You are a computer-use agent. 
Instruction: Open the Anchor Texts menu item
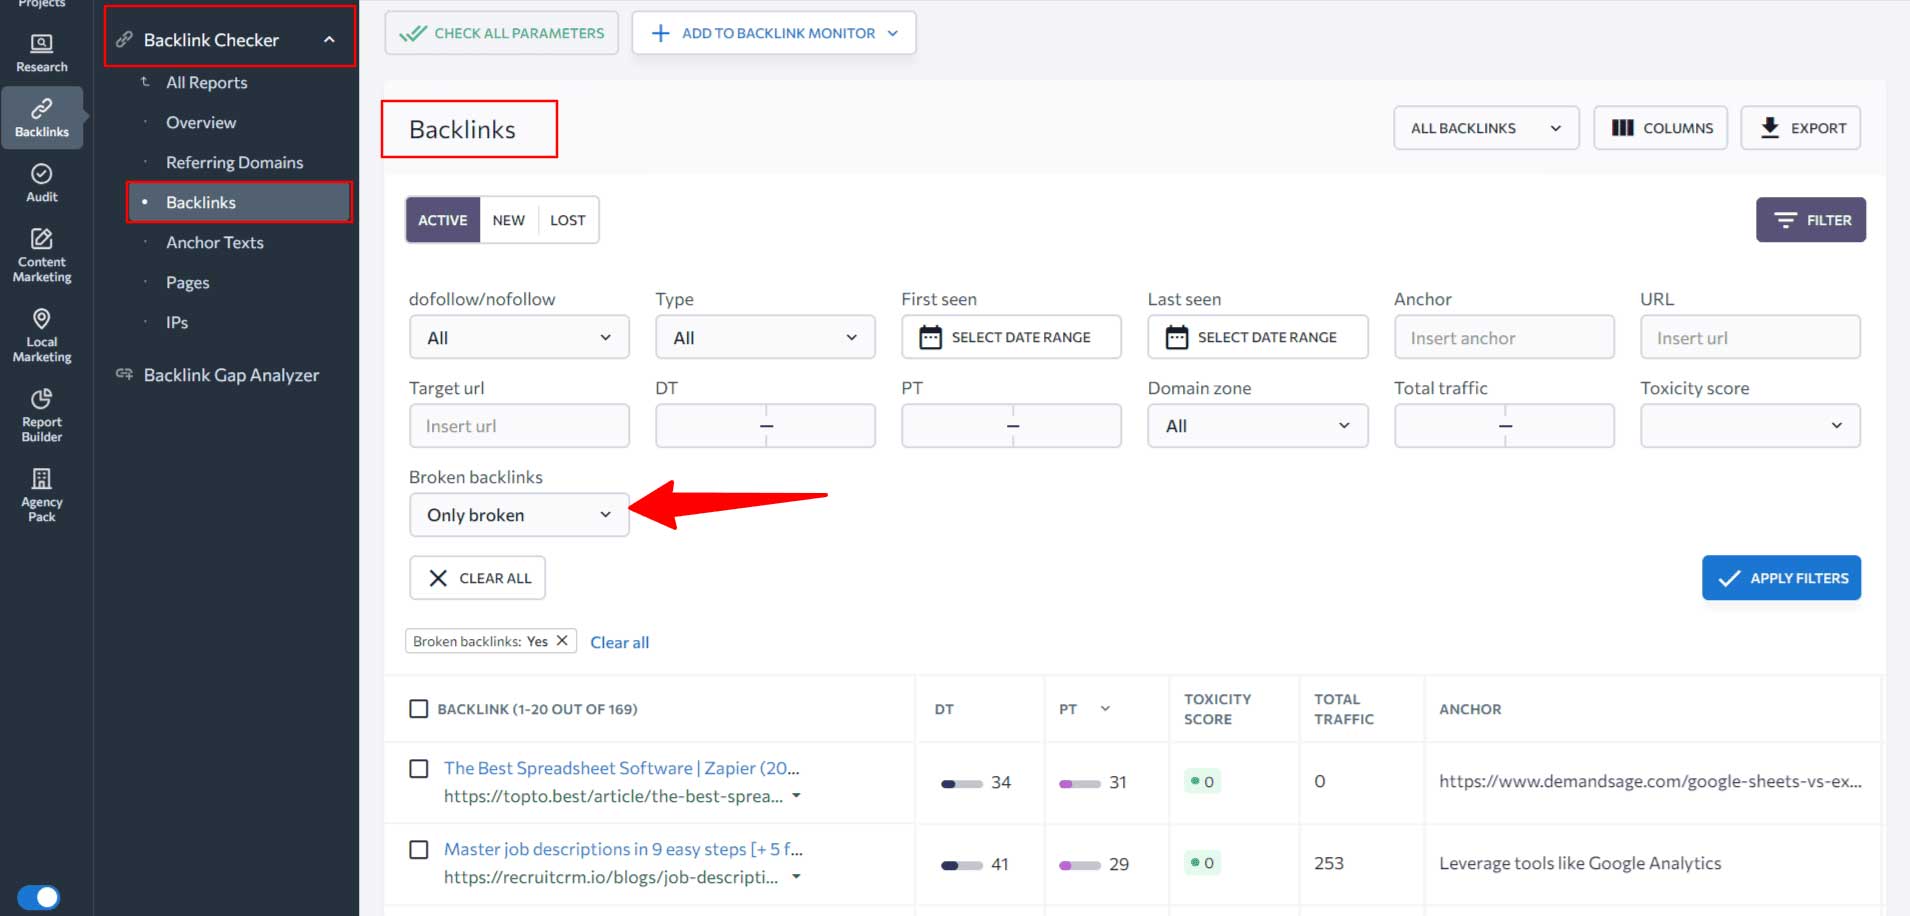pos(215,242)
